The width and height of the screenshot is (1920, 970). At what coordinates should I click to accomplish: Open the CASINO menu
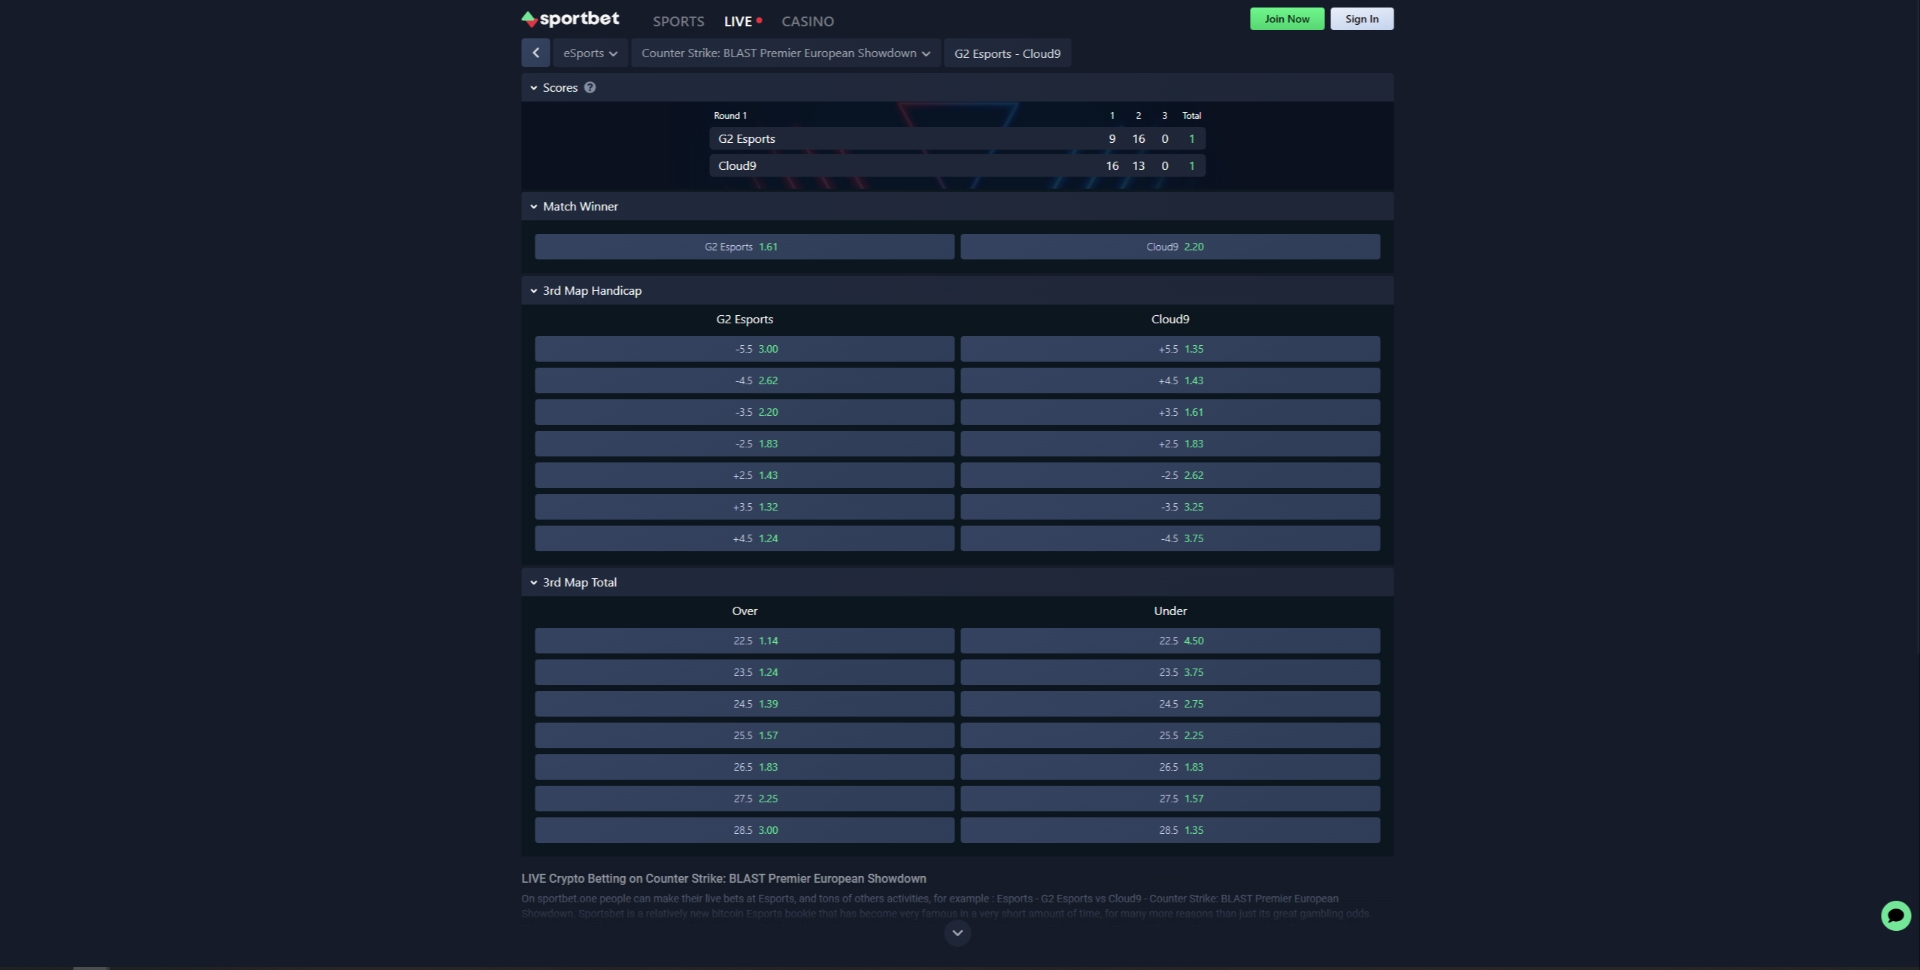807,21
